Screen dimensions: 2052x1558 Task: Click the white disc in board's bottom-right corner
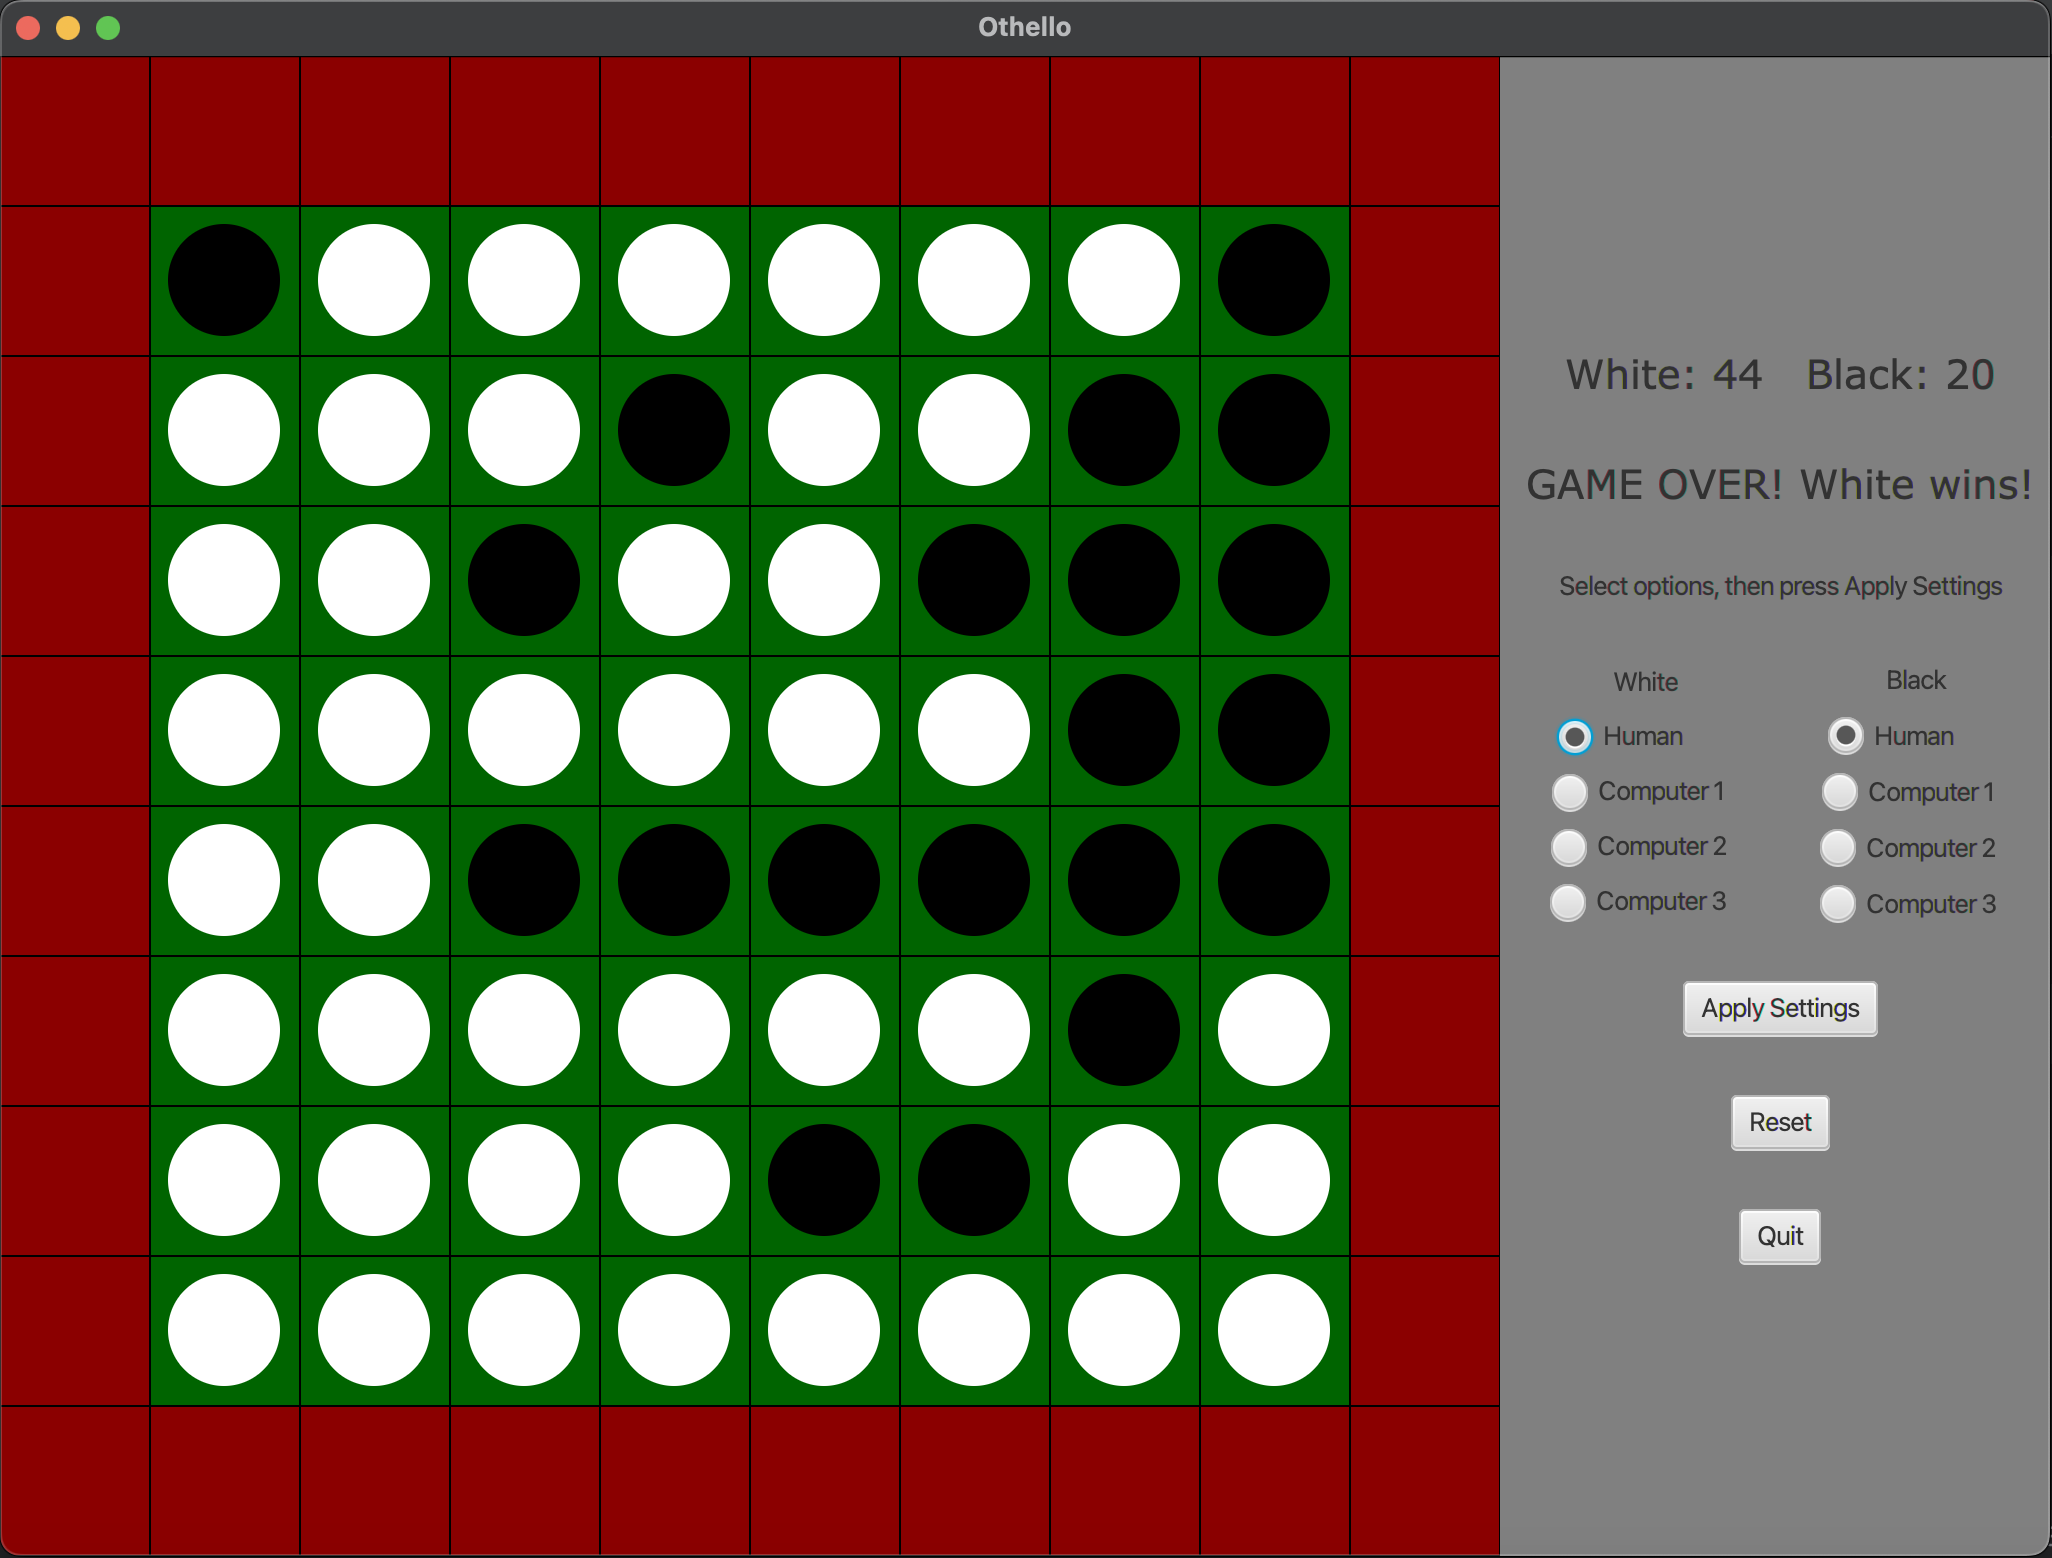[1274, 1330]
